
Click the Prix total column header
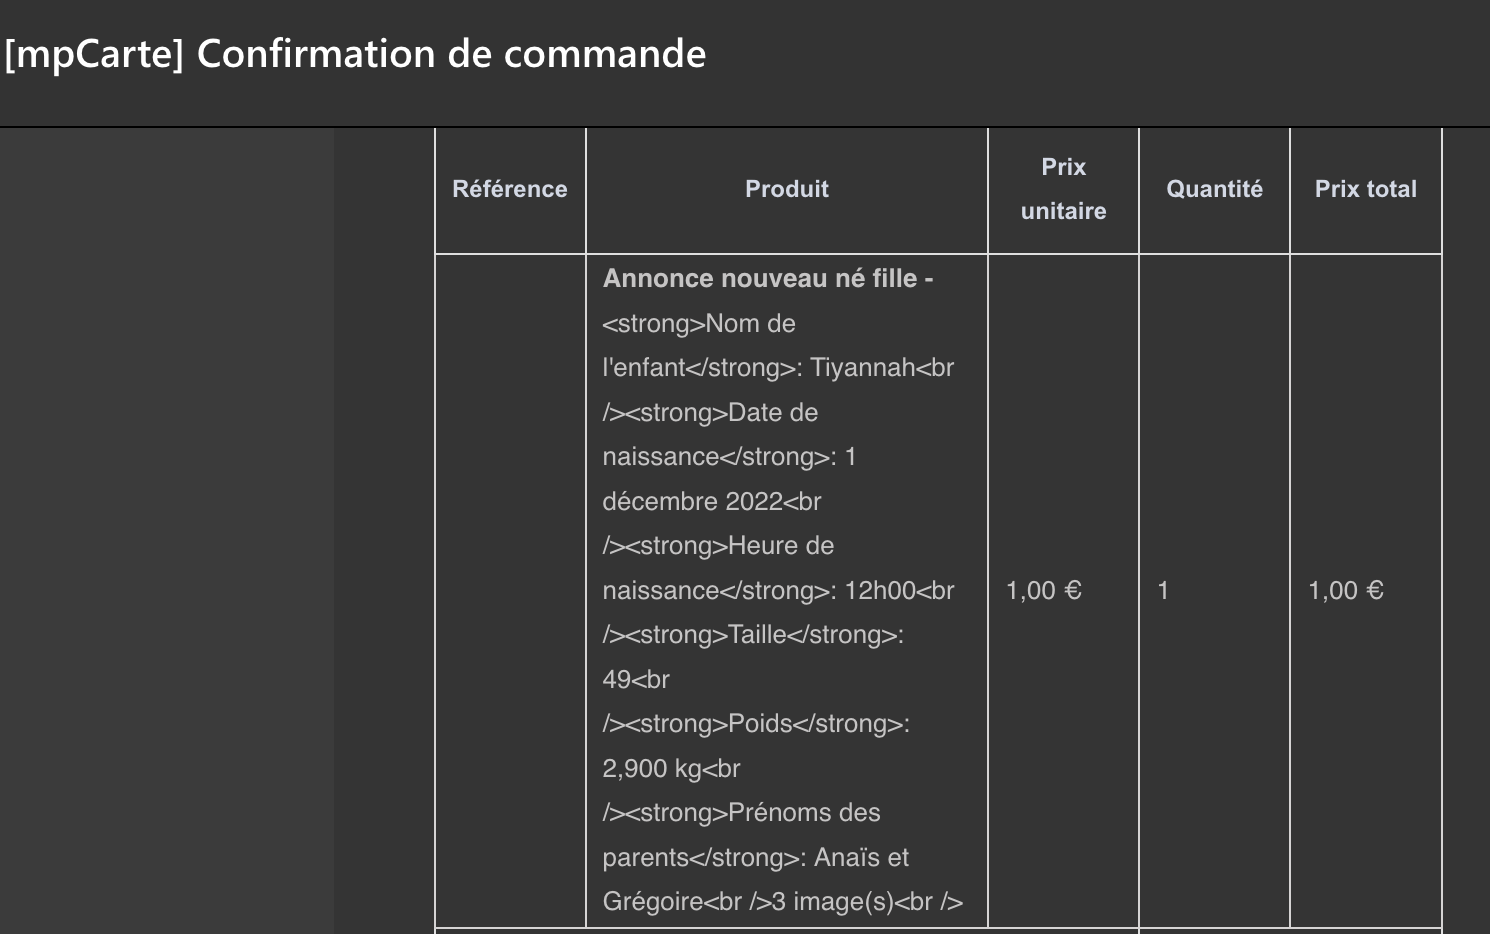[x=1365, y=189]
